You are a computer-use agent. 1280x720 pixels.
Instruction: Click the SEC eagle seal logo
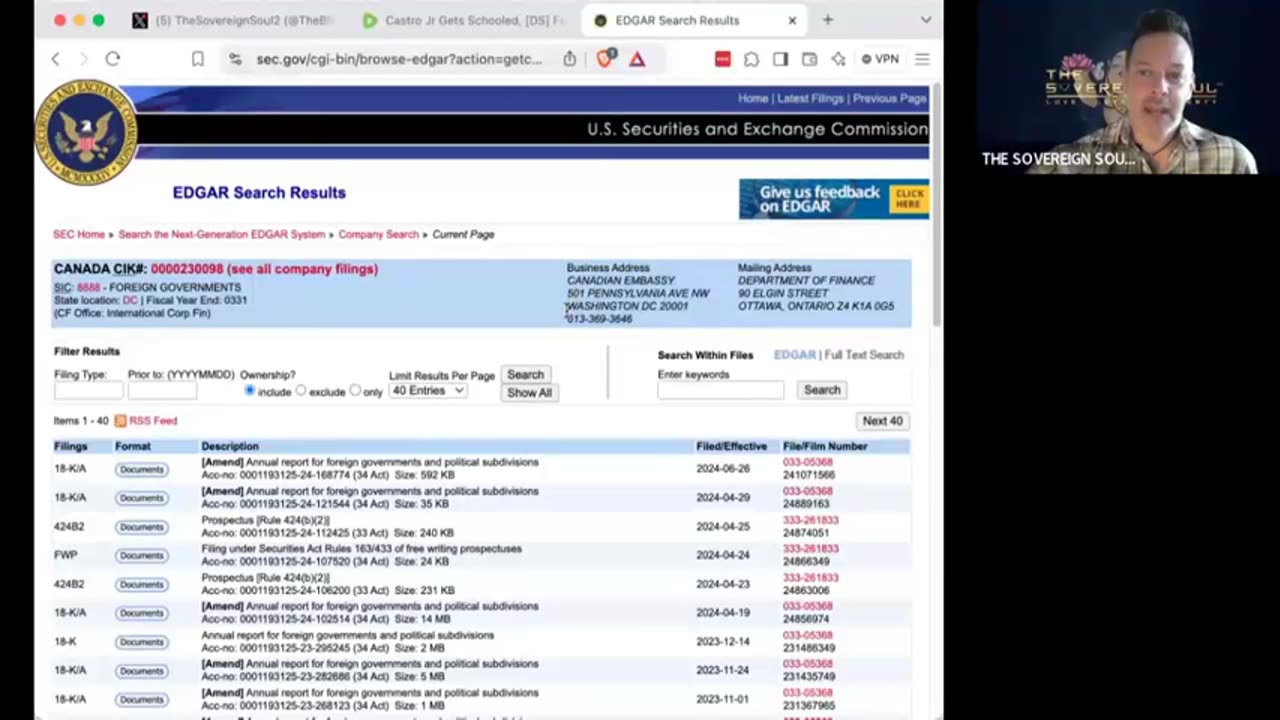pyautogui.click(x=85, y=133)
